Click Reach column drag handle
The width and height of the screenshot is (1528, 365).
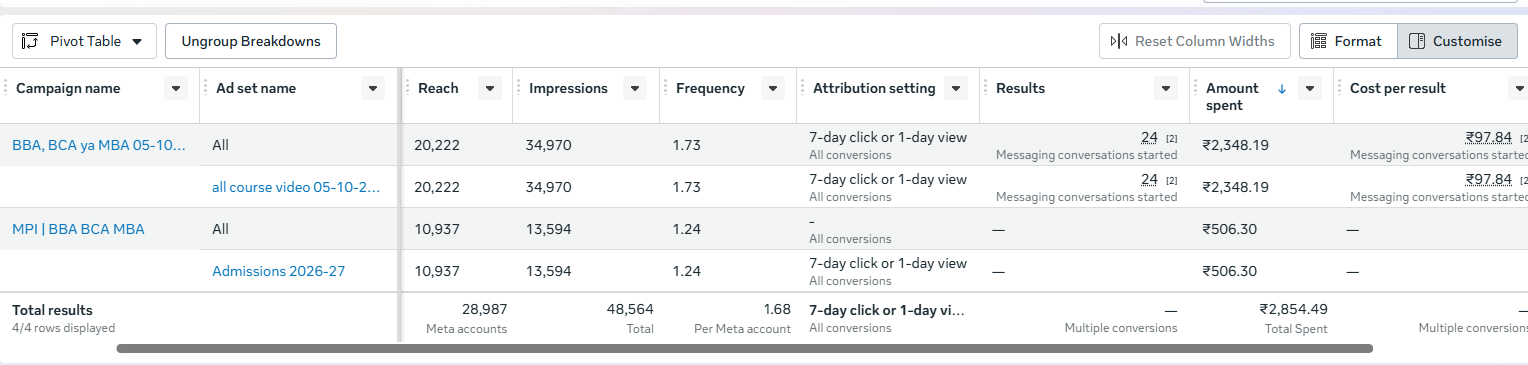(x=408, y=89)
